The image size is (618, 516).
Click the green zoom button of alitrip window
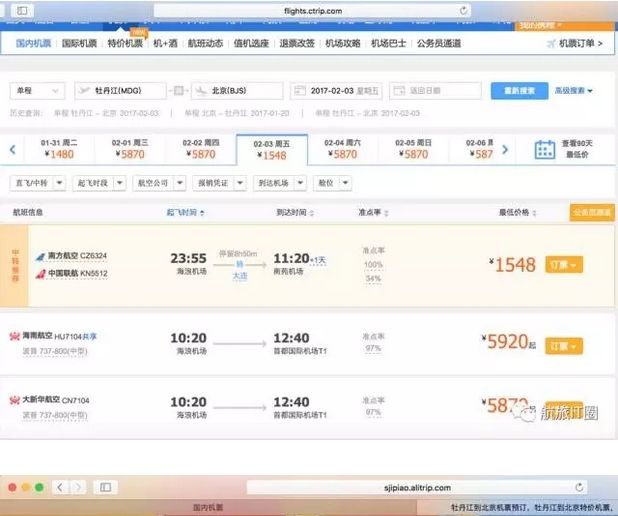pyautogui.click(x=39, y=488)
